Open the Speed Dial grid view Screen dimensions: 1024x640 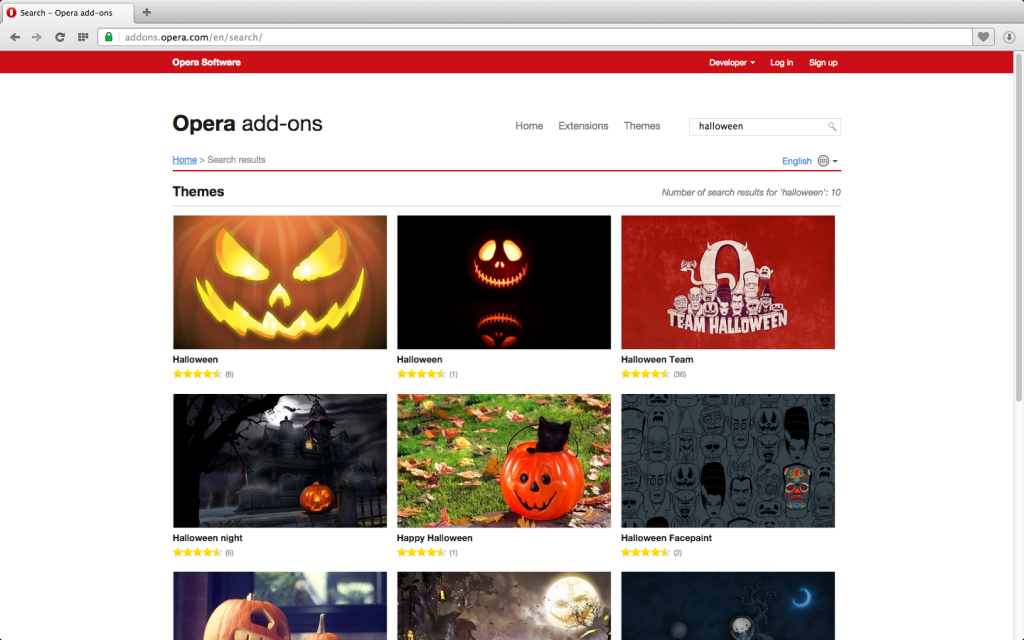83,37
